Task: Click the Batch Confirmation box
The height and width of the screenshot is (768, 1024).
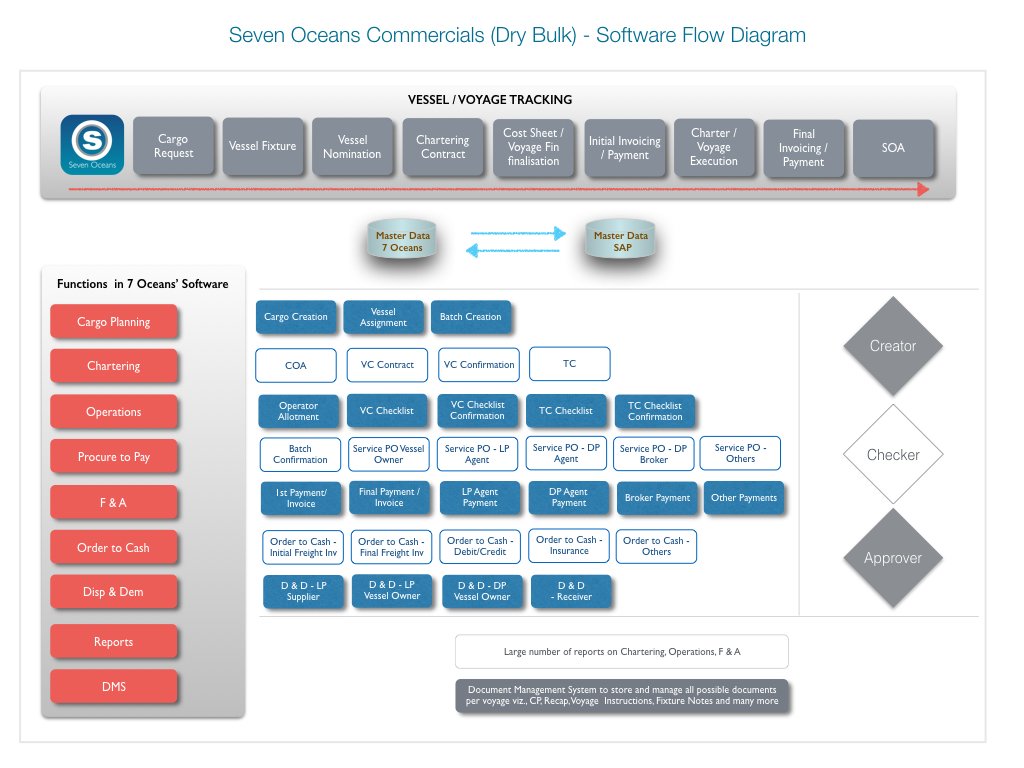Action: [x=300, y=454]
